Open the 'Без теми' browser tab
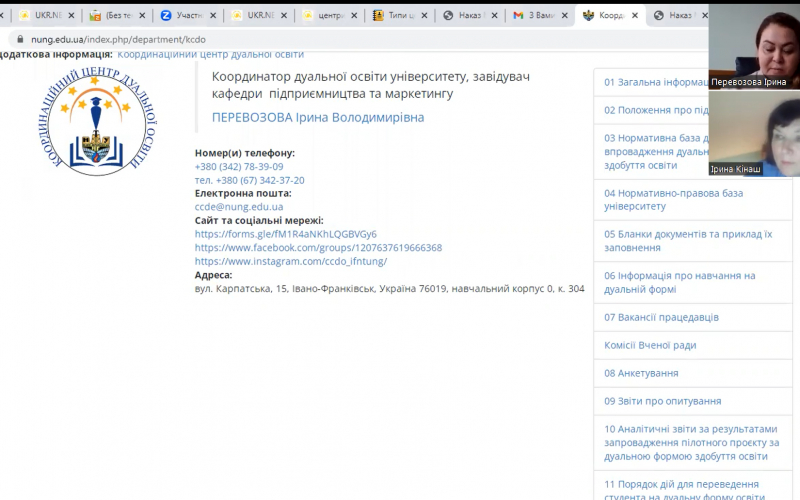Screen dimensions: 800x500 click(x=117, y=15)
